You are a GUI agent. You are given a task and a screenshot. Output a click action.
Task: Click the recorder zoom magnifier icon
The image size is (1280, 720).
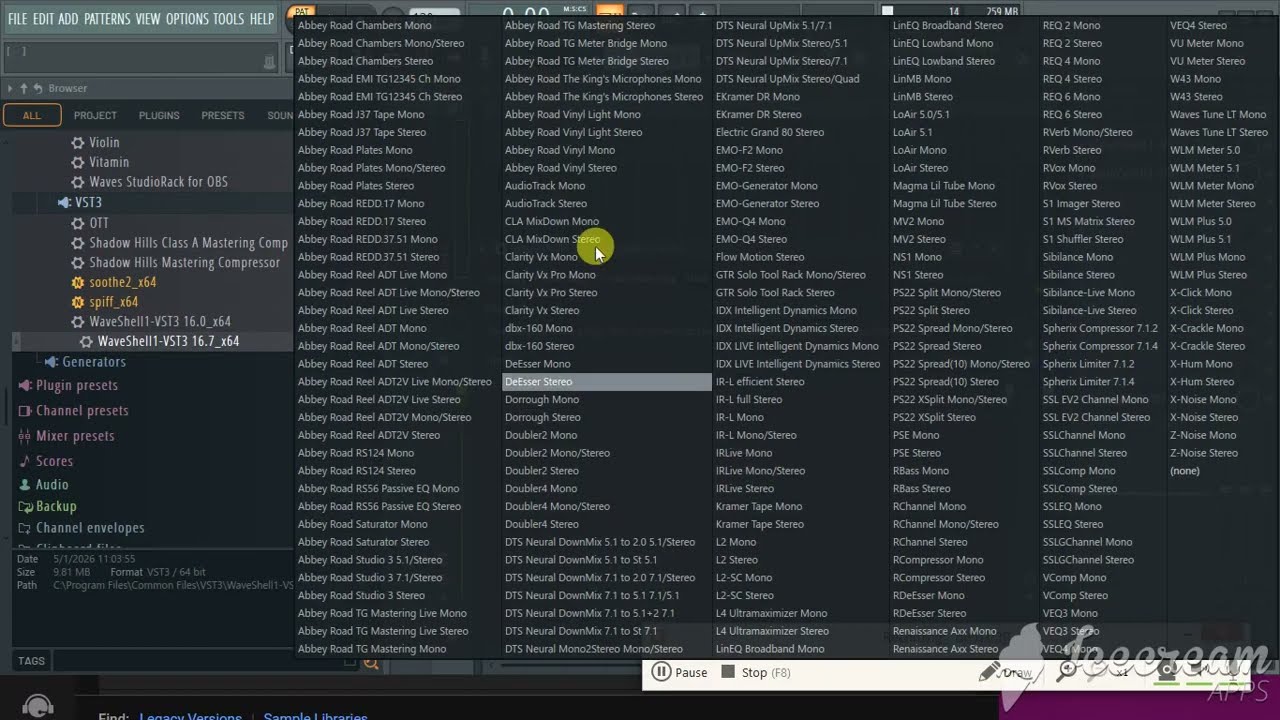(x=1068, y=671)
